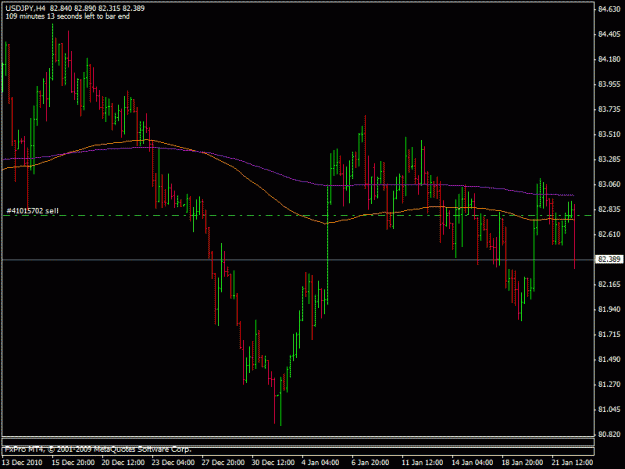Select the 14 Jan 04:00 time label
Screen dimensions: 625x469
click(x=472, y=462)
